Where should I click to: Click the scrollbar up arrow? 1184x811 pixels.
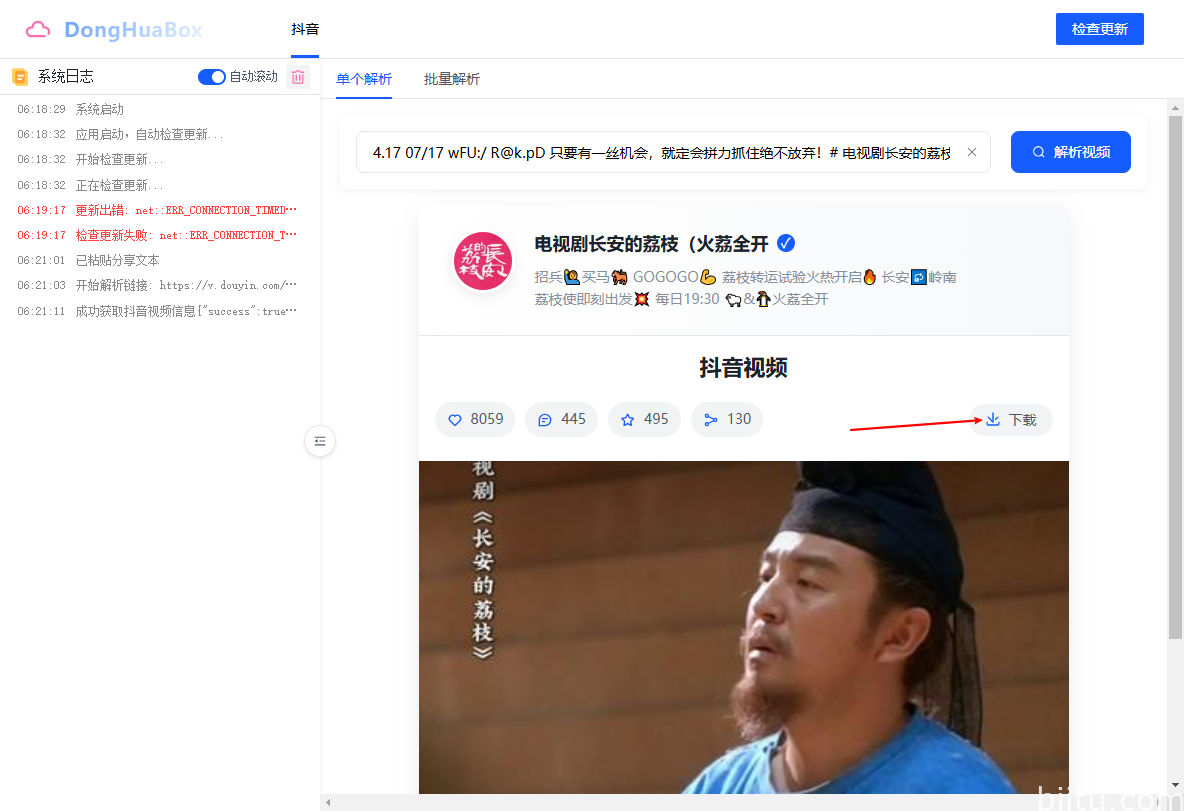click(x=1176, y=108)
